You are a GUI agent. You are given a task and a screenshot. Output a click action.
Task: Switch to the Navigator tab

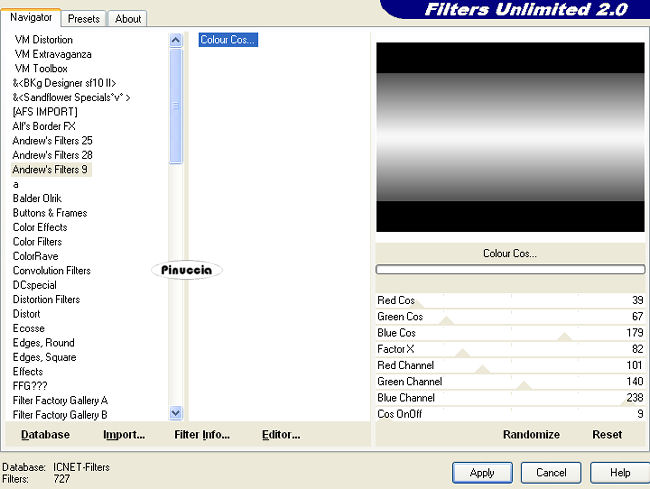coord(31,17)
